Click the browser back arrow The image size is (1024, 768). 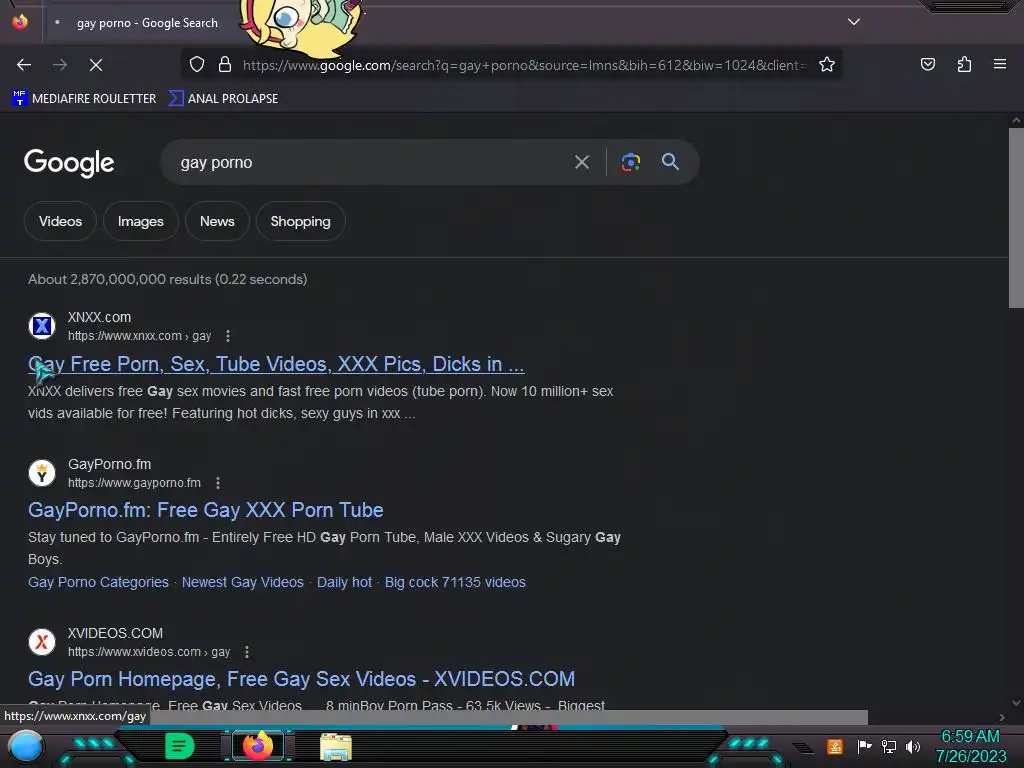coord(24,65)
